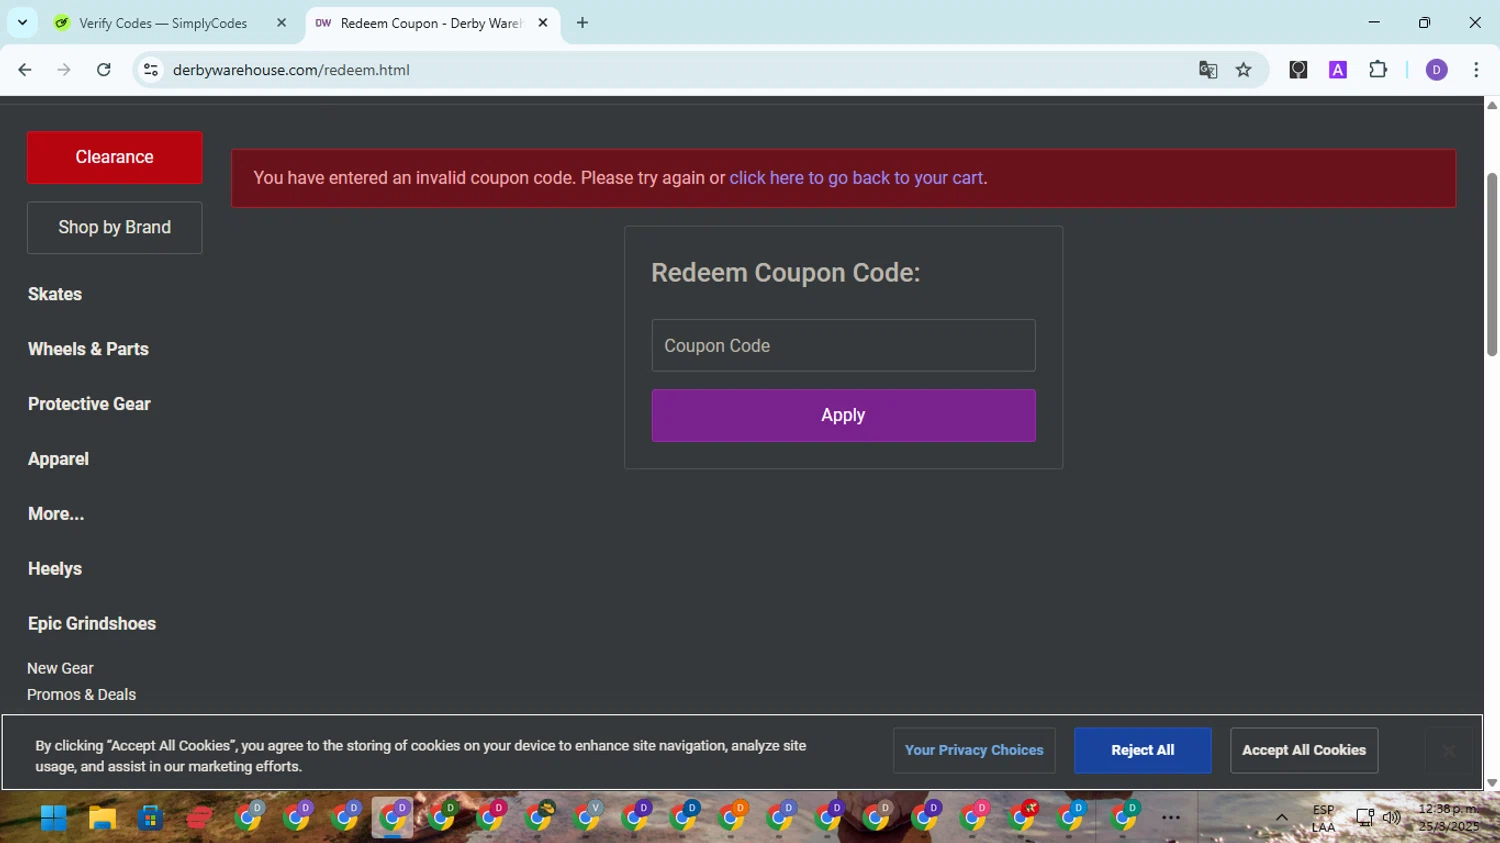The image size is (1500, 843).
Task: Focus the Coupon Code field
Action: 843,345
